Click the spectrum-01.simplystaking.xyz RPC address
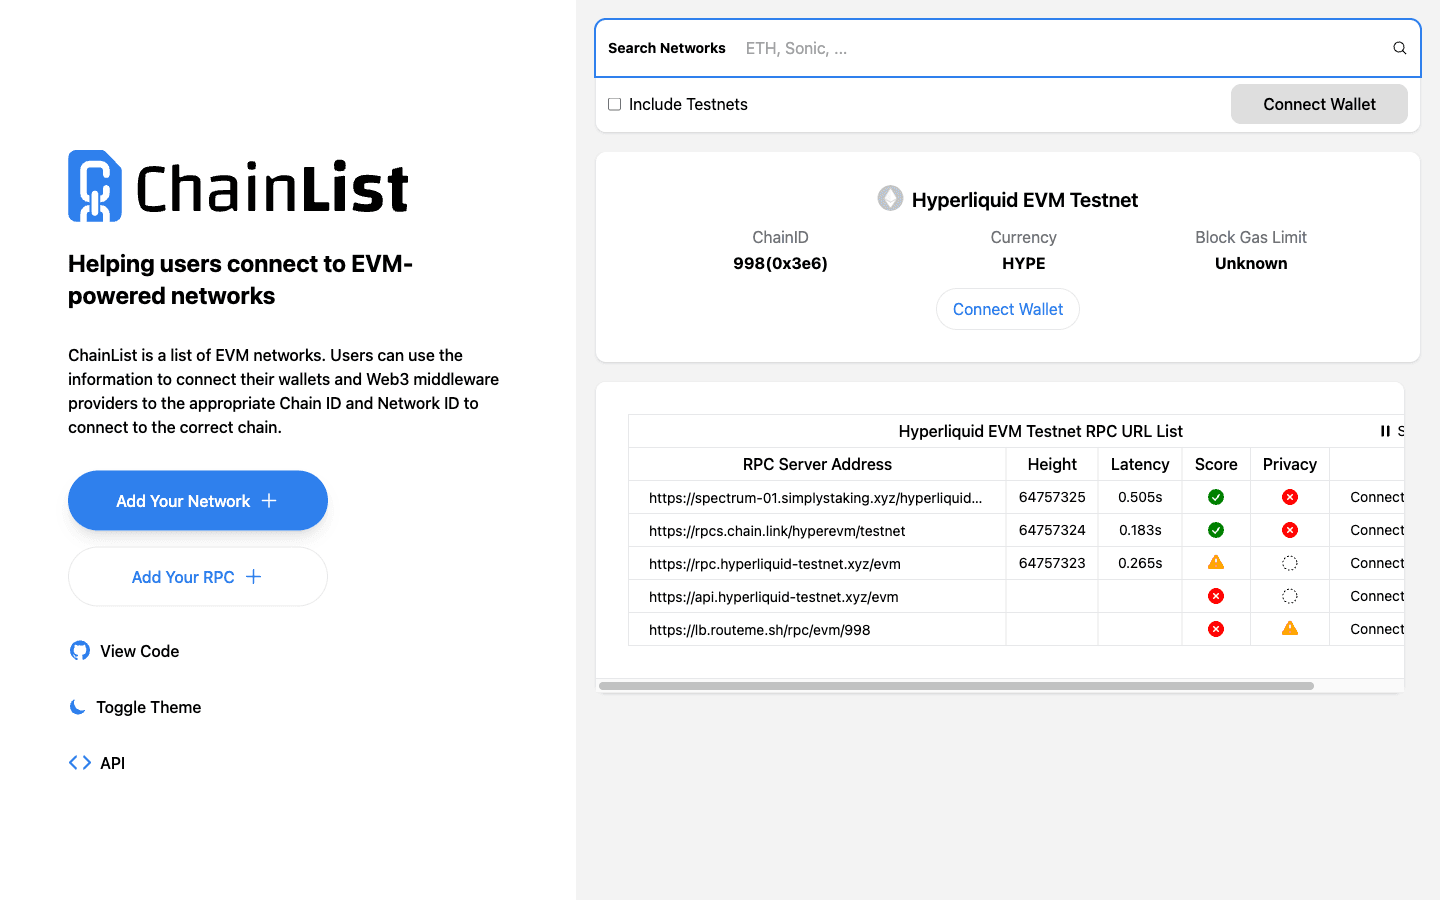This screenshot has height=900, width=1440. pos(816,497)
